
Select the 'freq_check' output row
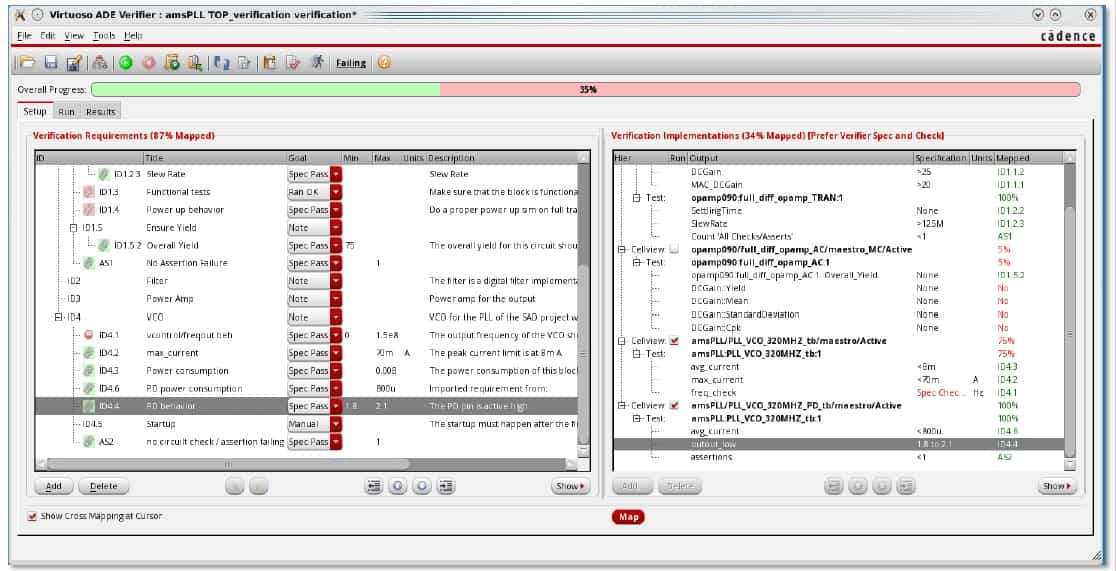pos(838,393)
